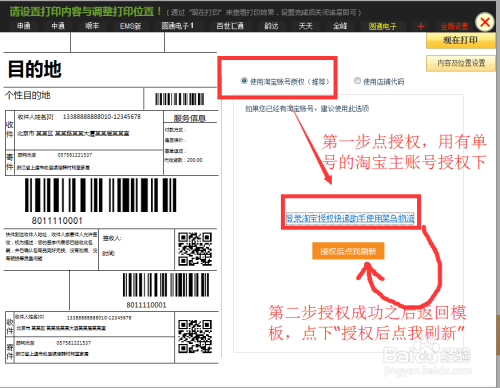Click the upper sender phone number 057581221537
The image size is (500, 388).
coord(75,155)
